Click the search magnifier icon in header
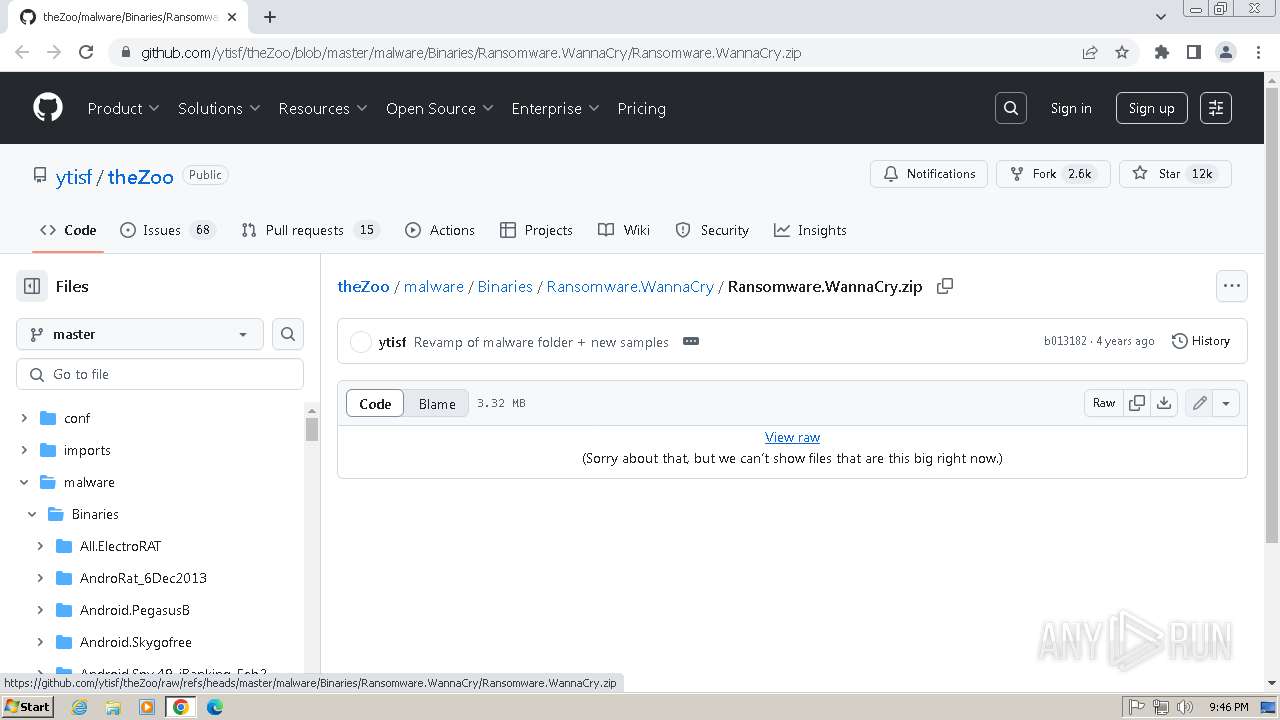The height and width of the screenshot is (720, 1280). pyautogui.click(x=1011, y=108)
